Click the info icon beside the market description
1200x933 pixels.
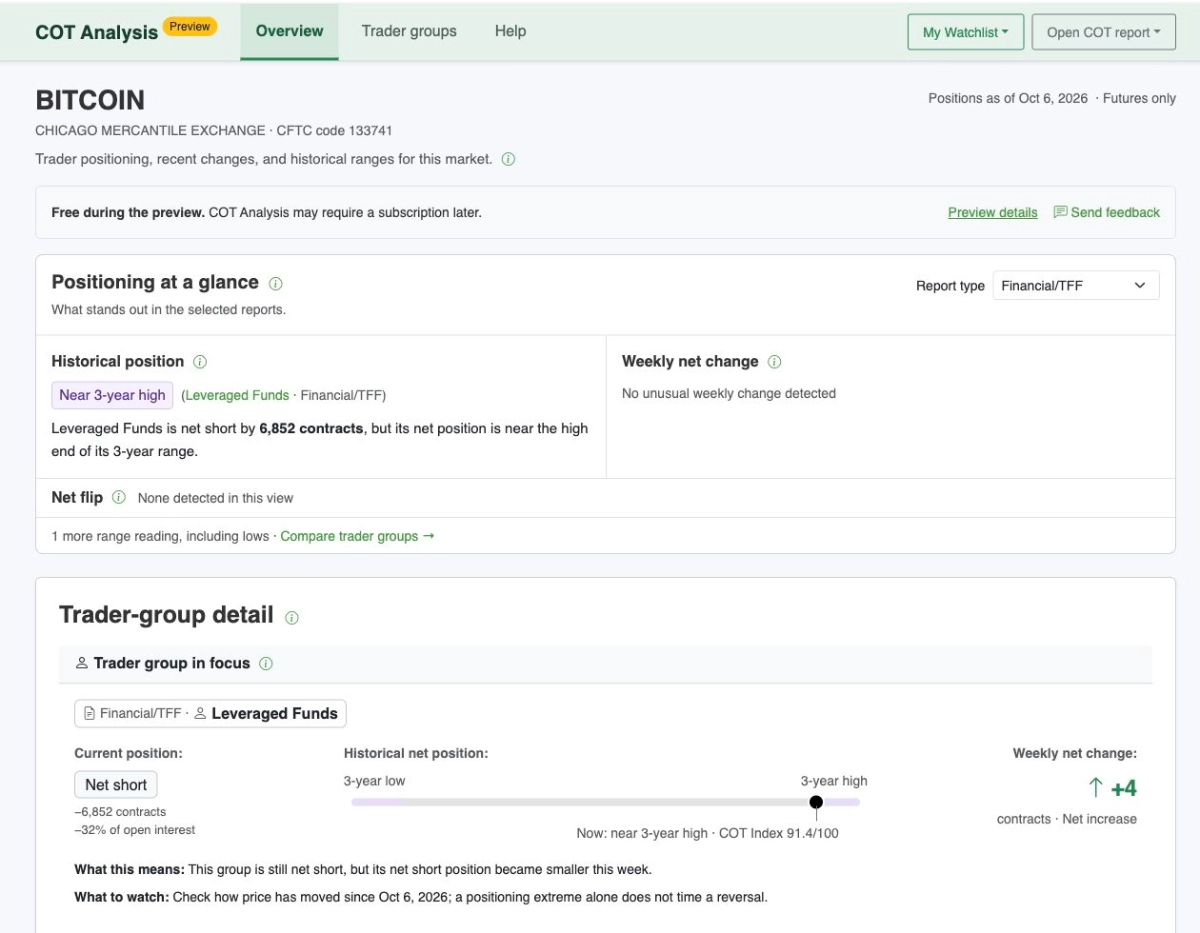(508, 160)
